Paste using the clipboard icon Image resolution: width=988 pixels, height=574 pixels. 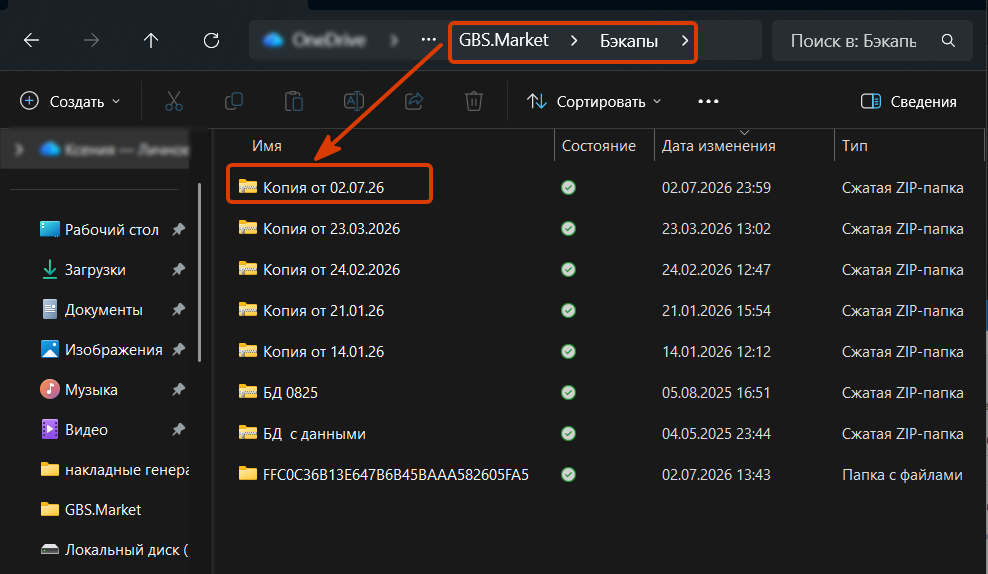294,101
